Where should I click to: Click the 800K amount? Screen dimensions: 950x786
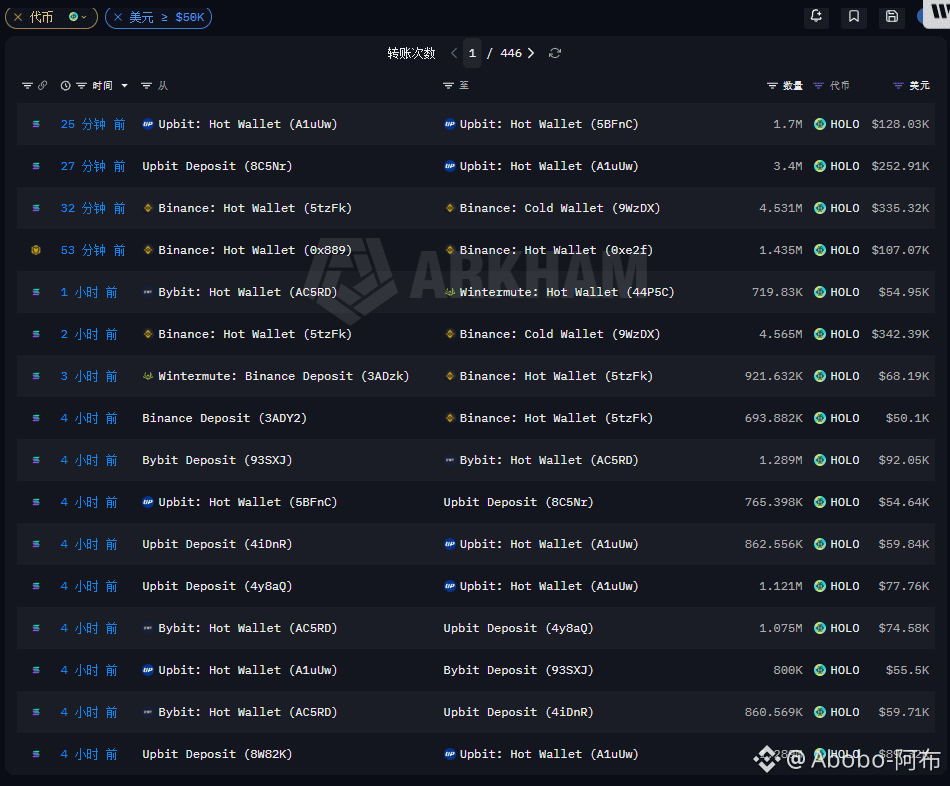(x=788, y=670)
